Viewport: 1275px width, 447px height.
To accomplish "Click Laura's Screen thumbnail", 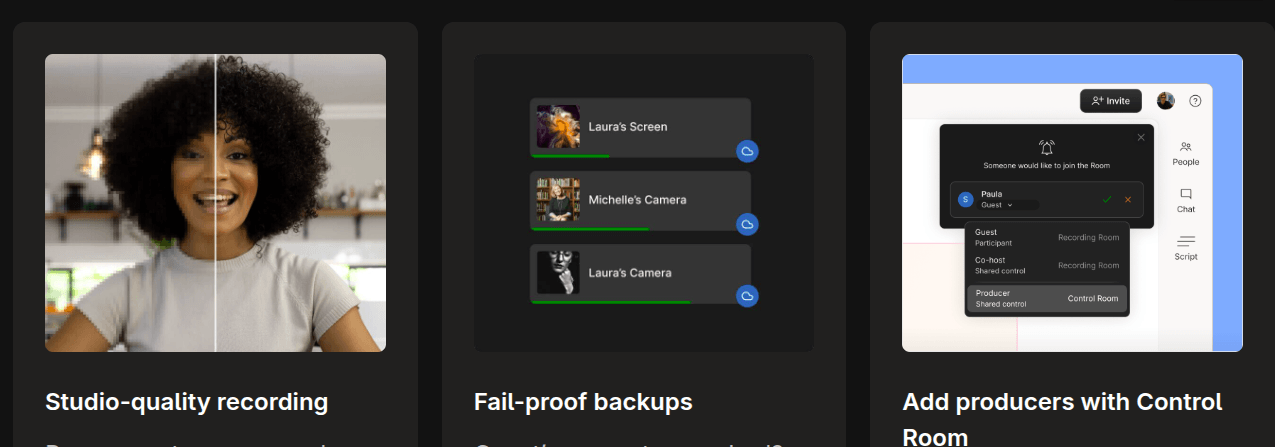I will [x=558, y=127].
